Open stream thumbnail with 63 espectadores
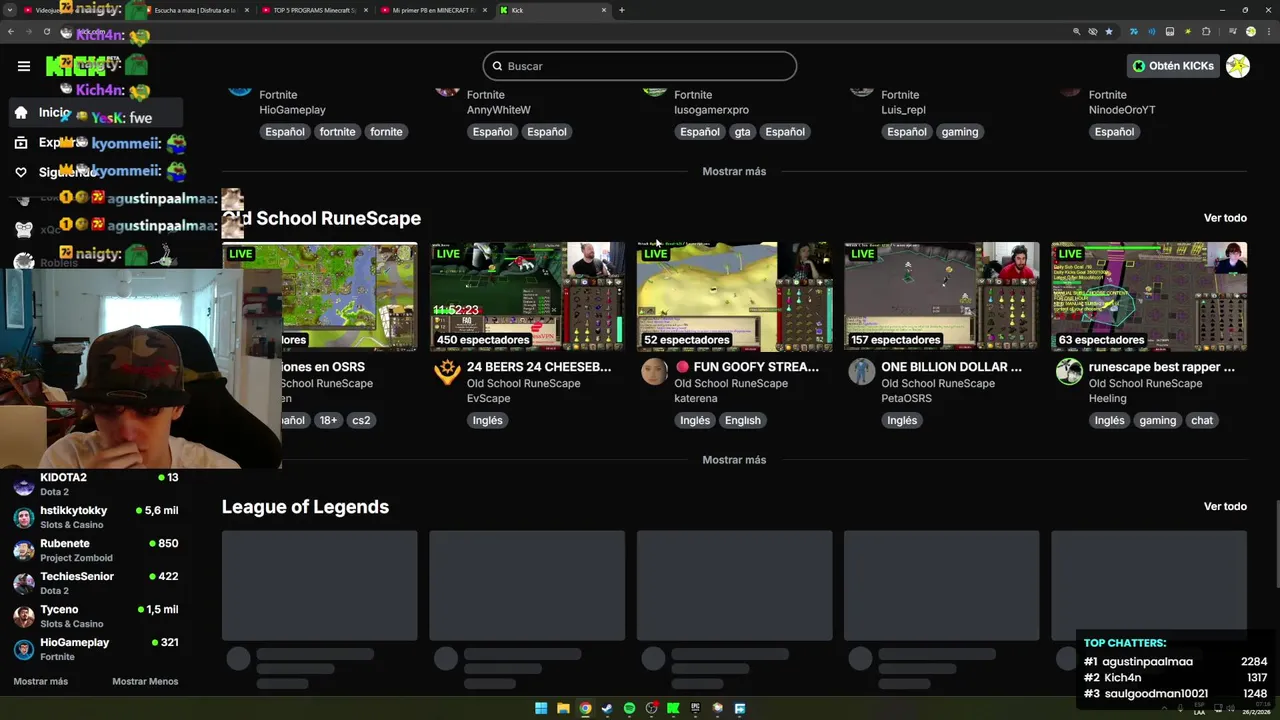 tap(1149, 296)
